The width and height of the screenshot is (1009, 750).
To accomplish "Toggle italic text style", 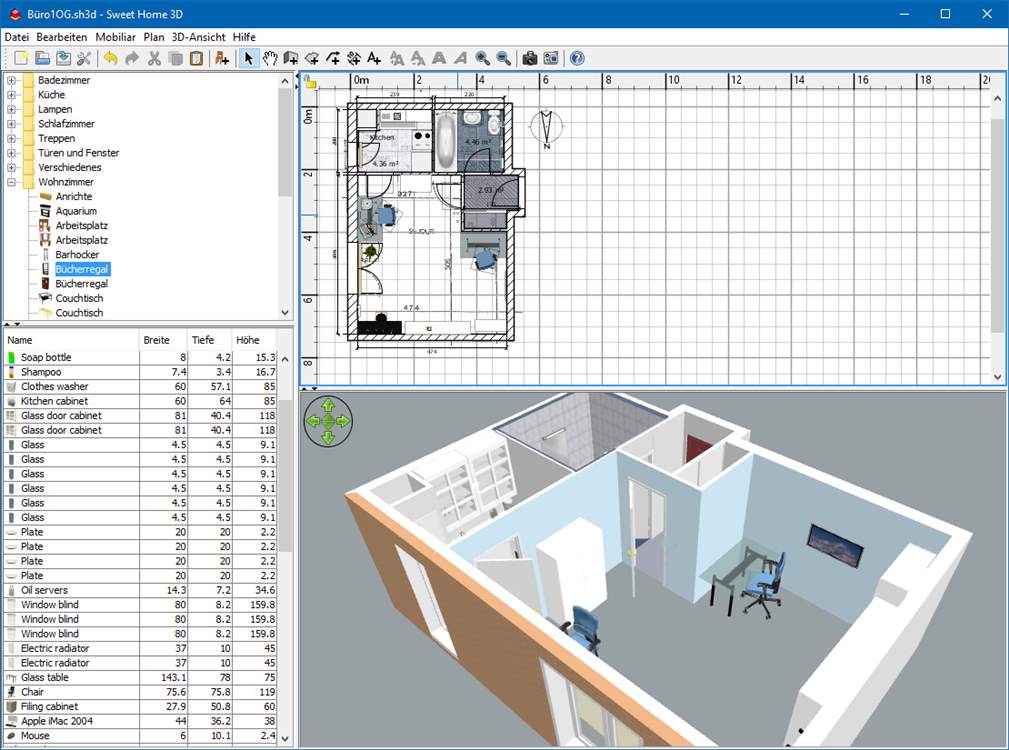I will (460, 59).
